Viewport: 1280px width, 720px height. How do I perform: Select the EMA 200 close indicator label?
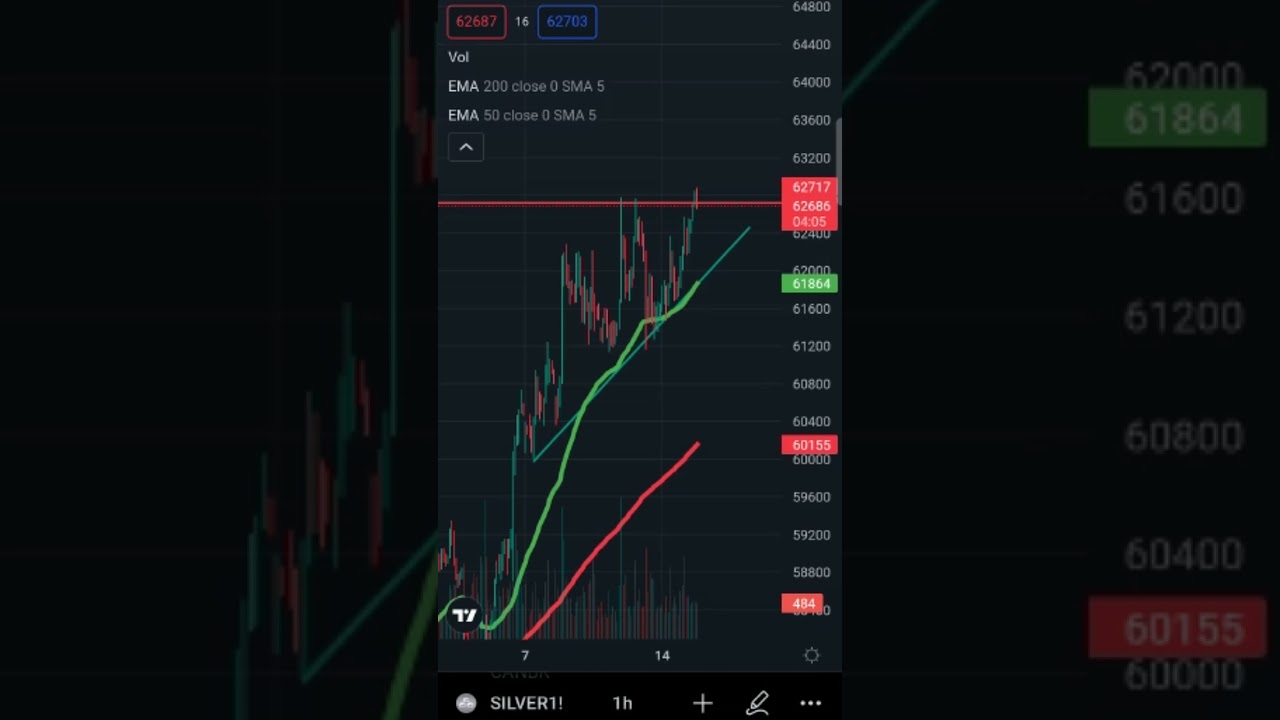coord(526,86)
